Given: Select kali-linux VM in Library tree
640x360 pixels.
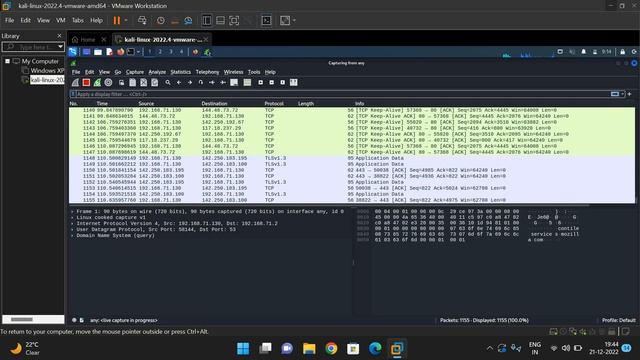Looking at the screenshot, I should point(47,80).
